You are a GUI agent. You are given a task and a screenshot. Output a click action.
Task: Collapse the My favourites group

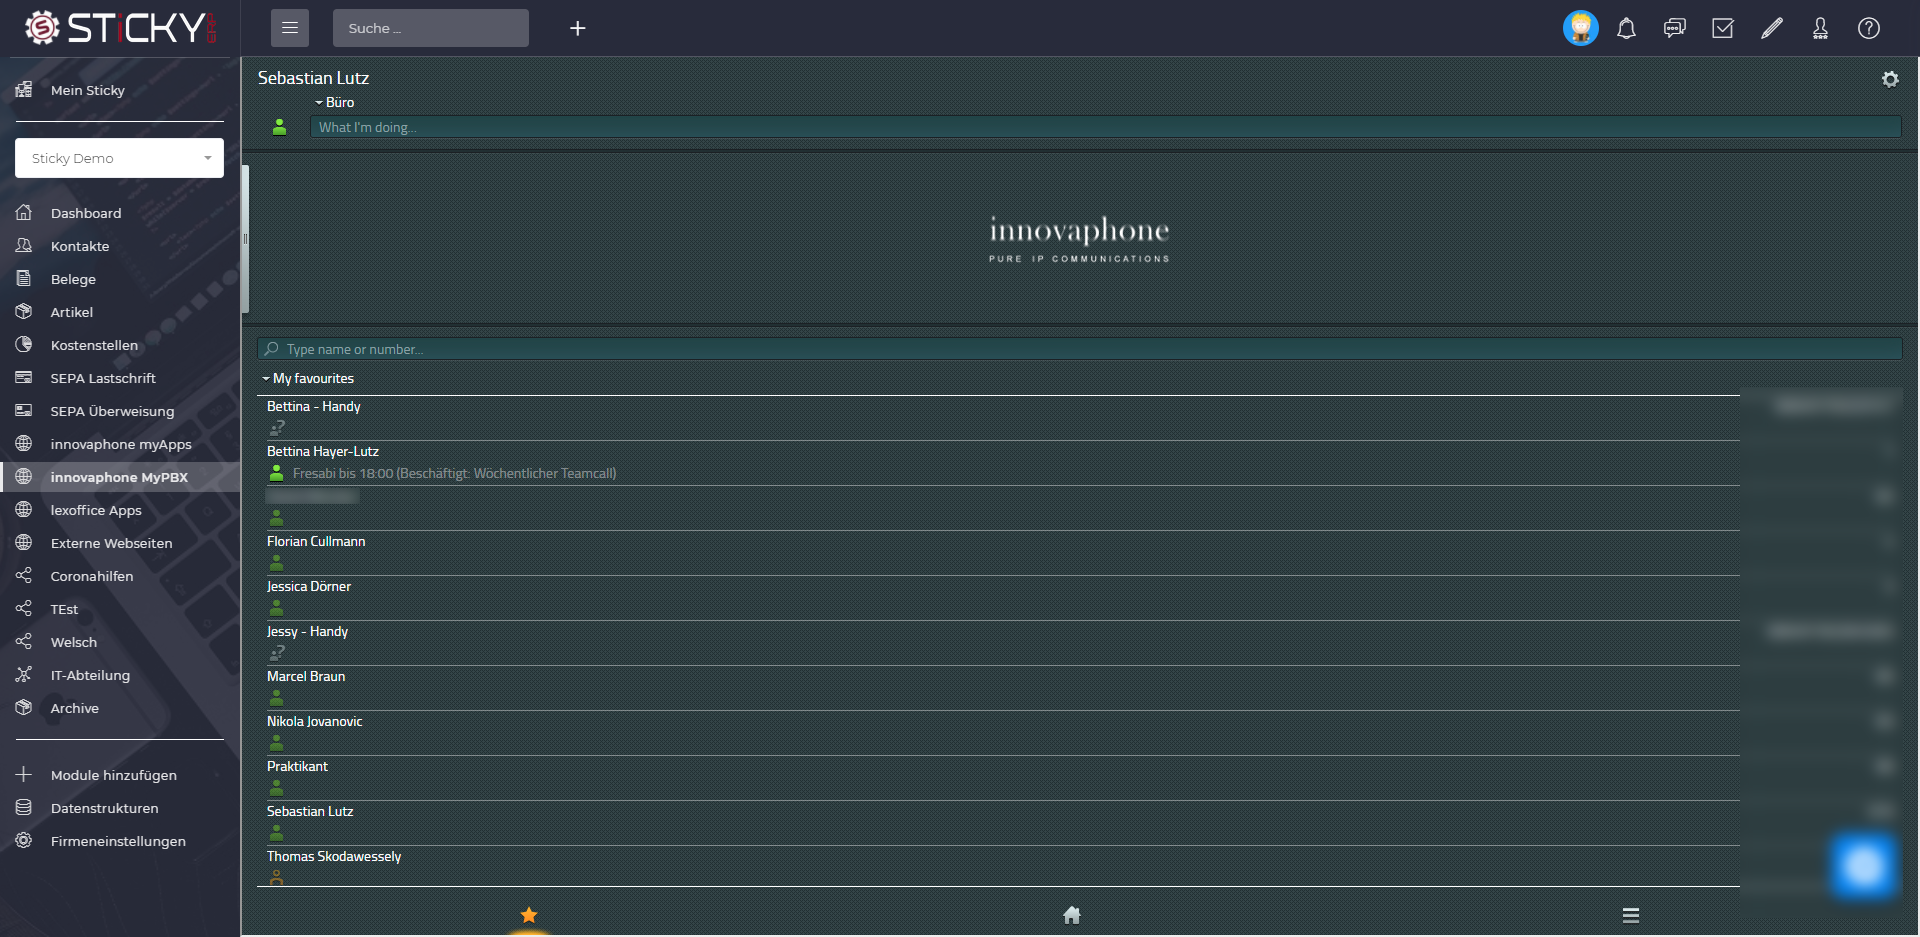coord(308,378)
